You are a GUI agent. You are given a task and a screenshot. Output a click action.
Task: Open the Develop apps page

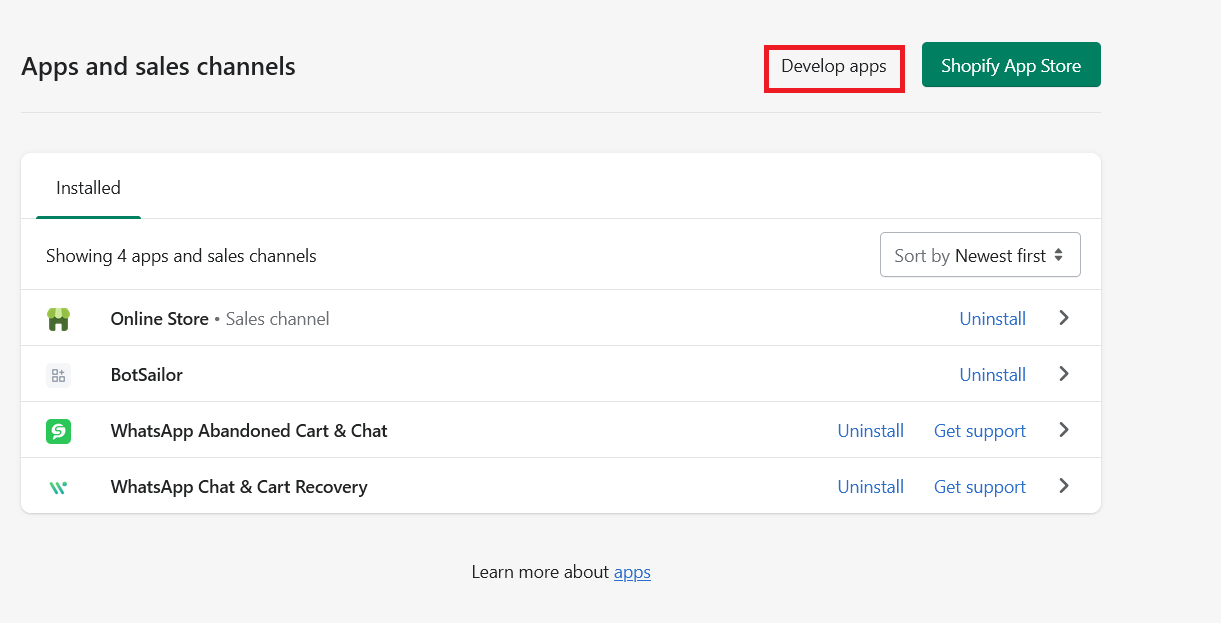point(834,66)
